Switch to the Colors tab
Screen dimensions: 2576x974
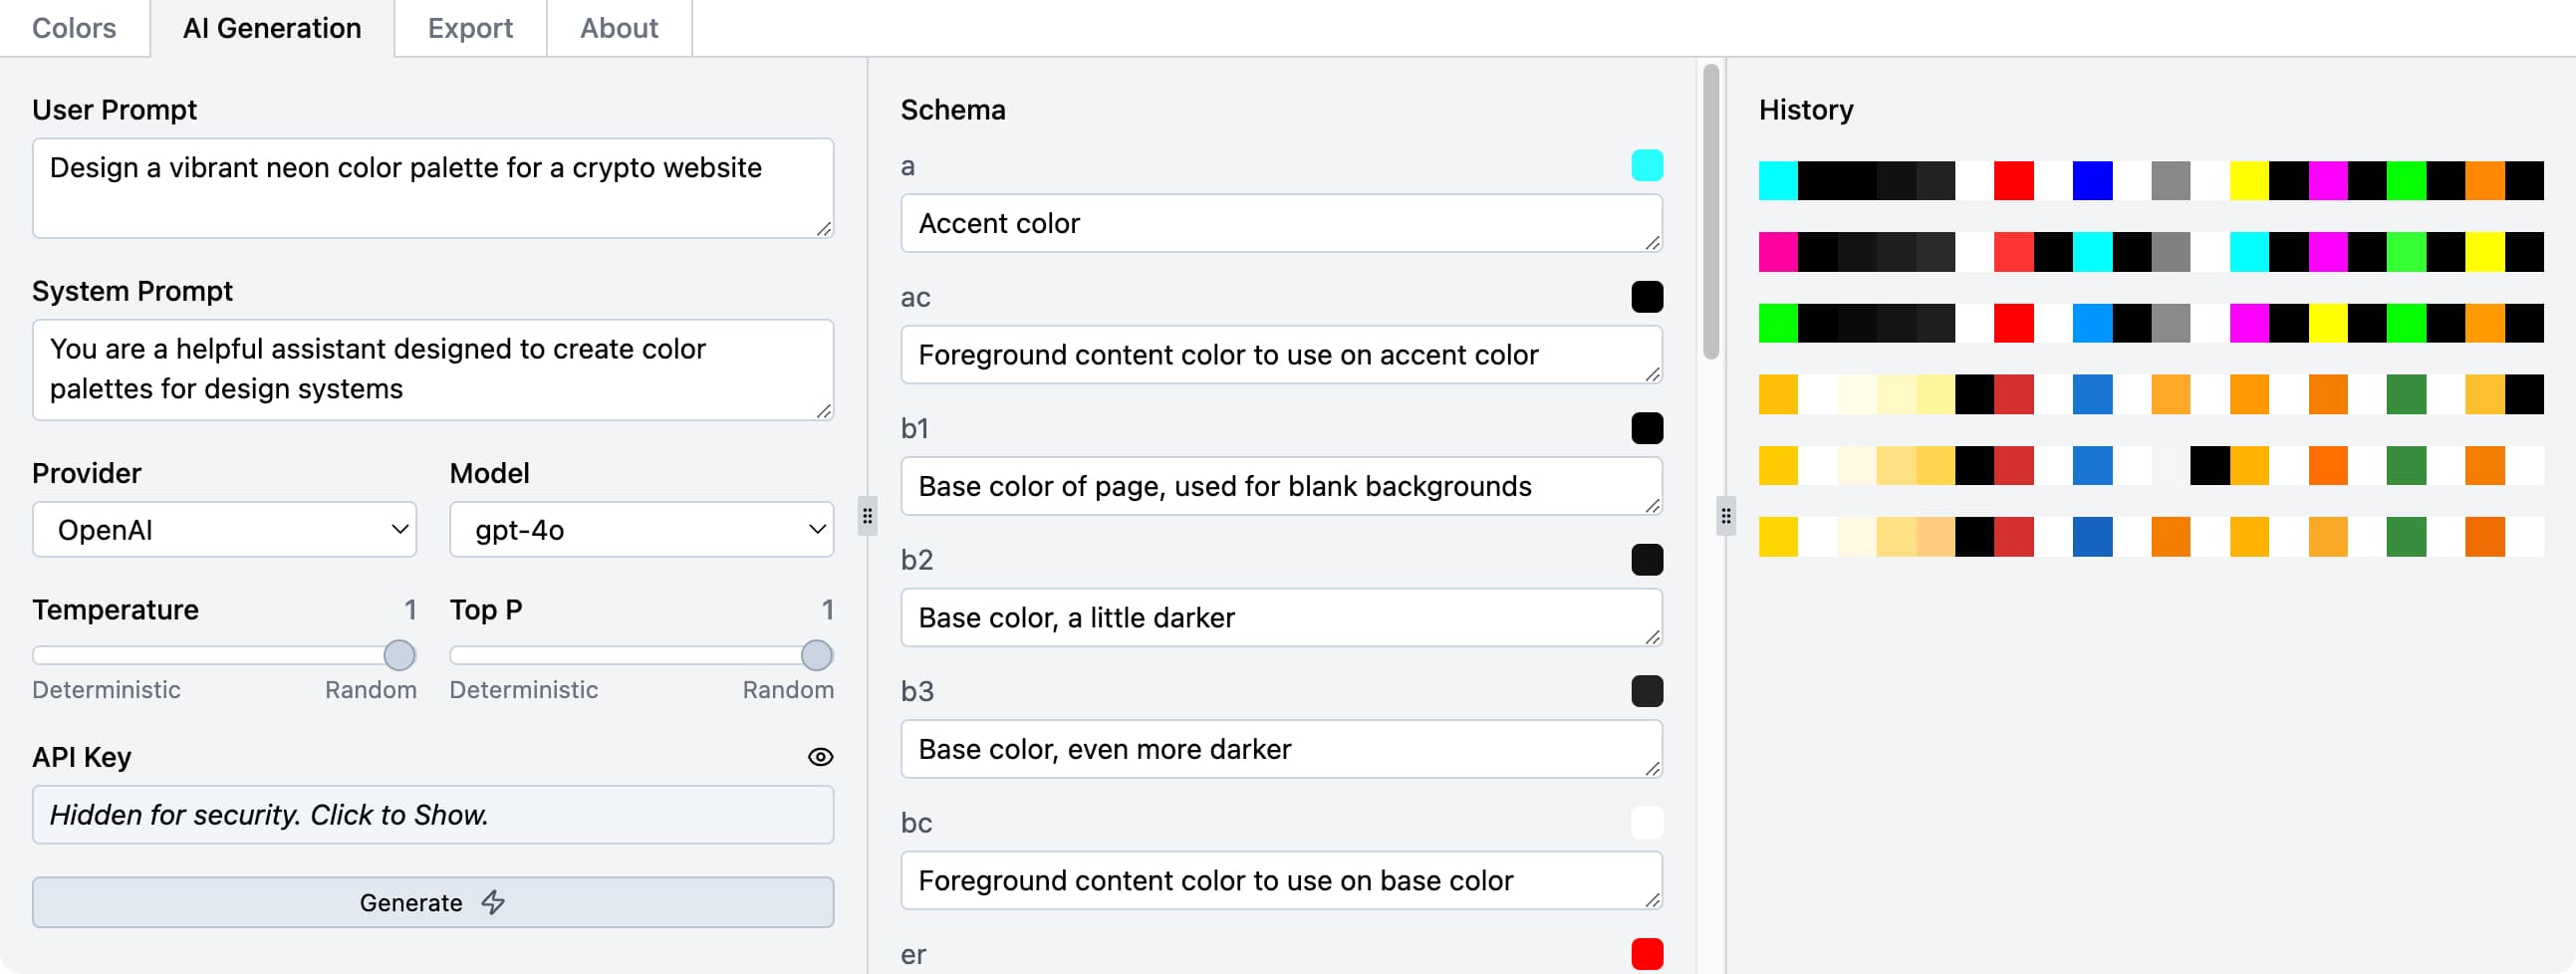point(74,28)
